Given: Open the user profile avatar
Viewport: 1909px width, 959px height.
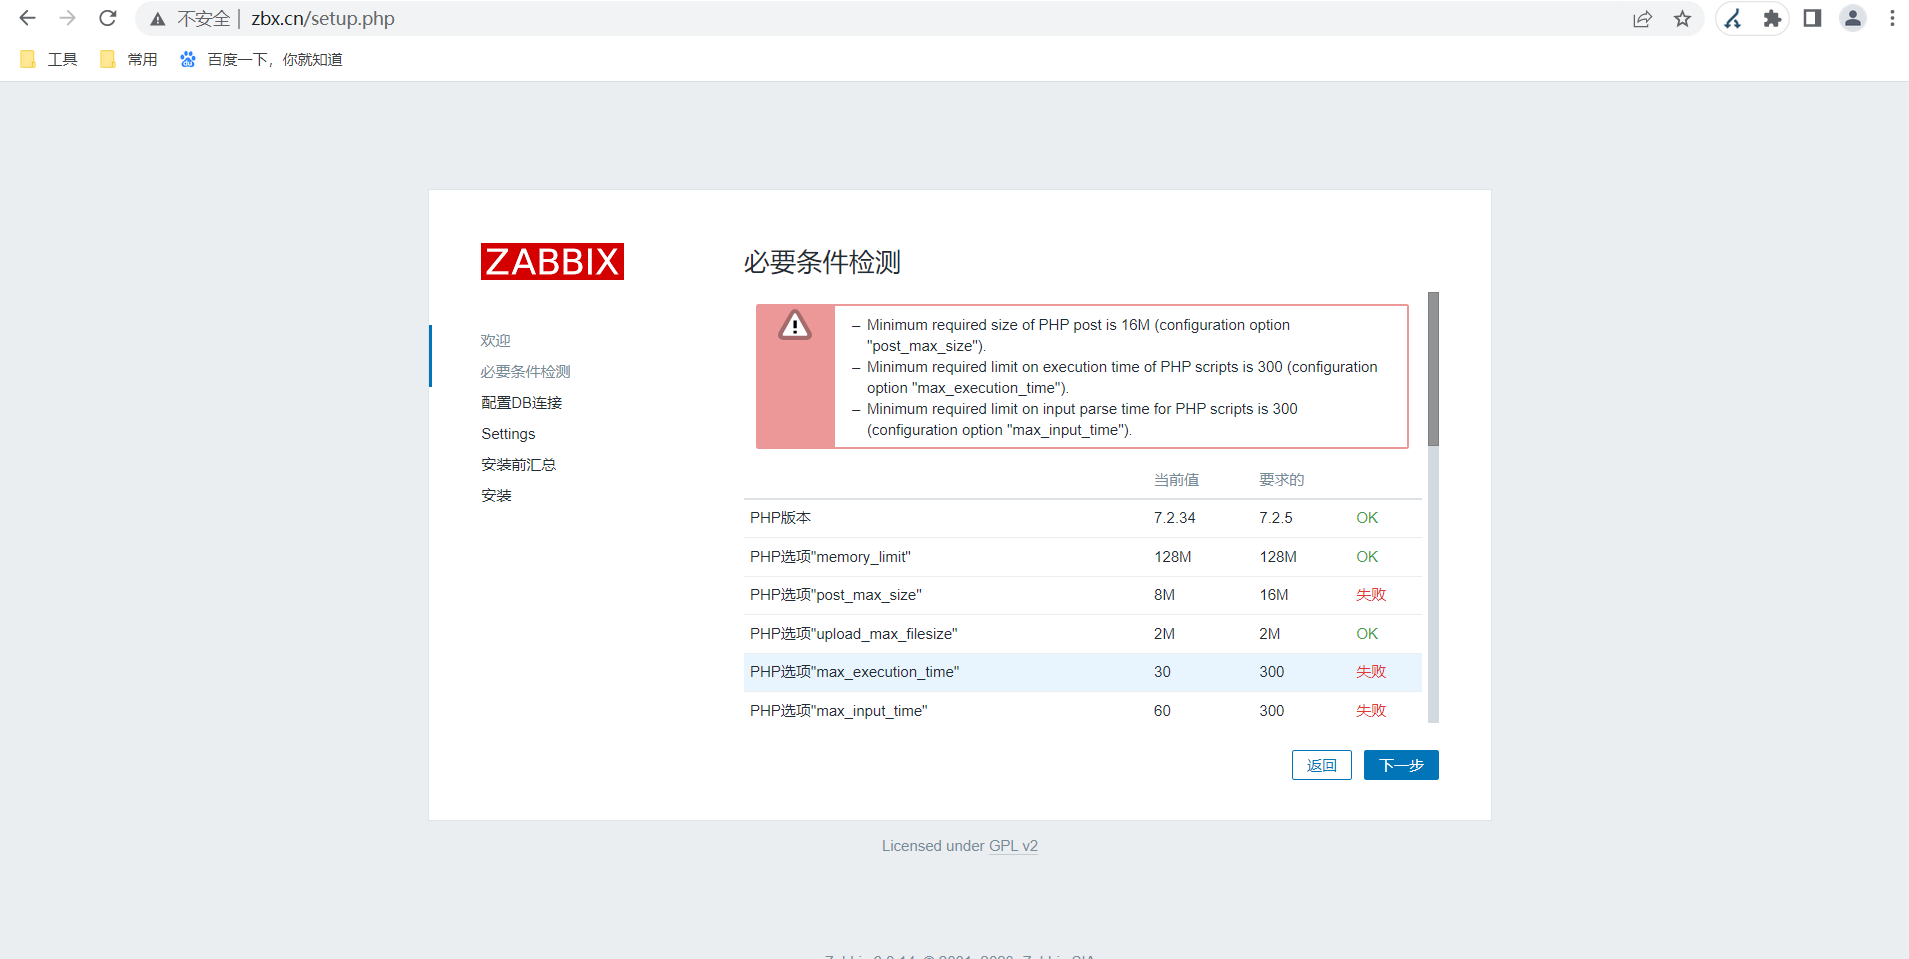Looking at the screenshot, I should [x=1853, y=19].
